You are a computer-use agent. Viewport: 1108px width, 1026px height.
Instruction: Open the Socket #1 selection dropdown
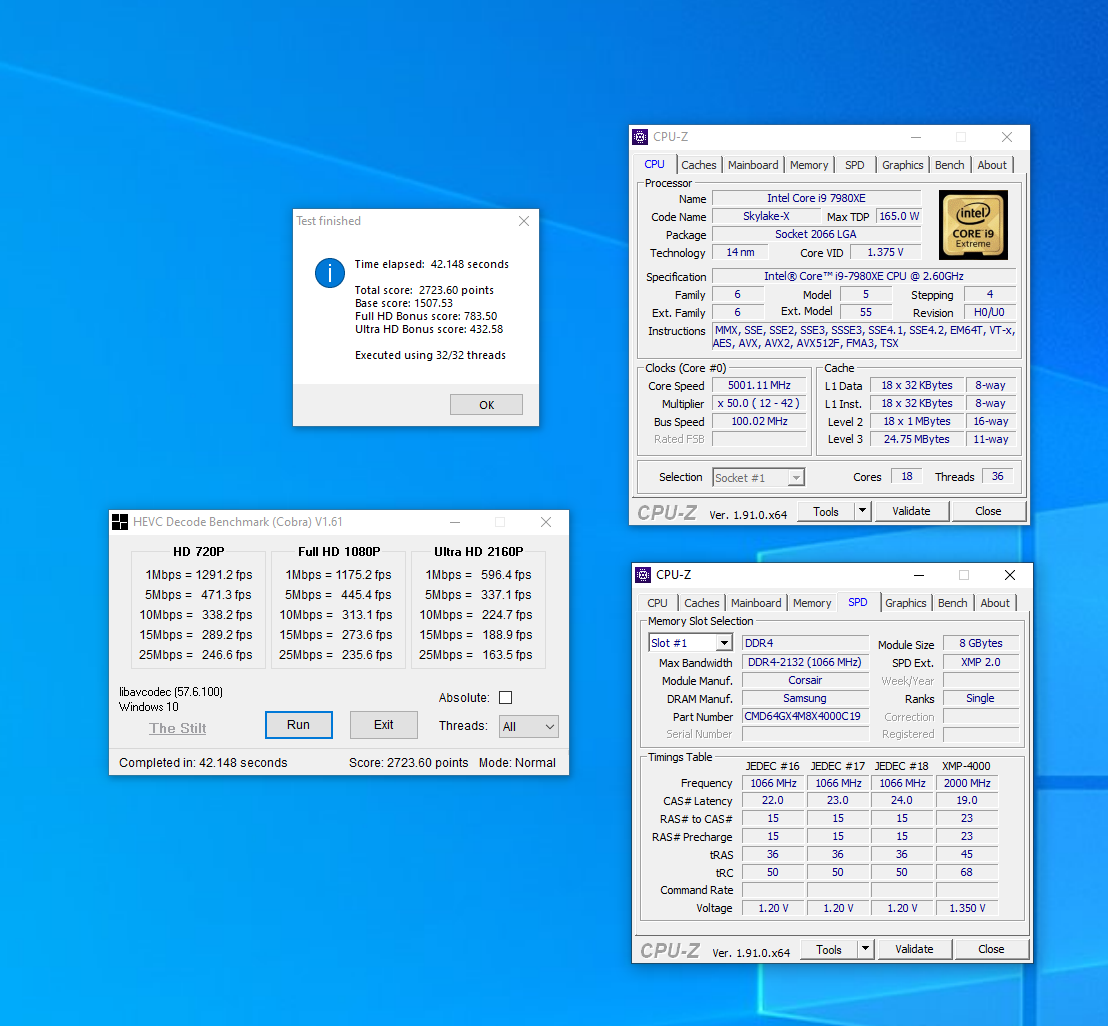tap(758, 478)
